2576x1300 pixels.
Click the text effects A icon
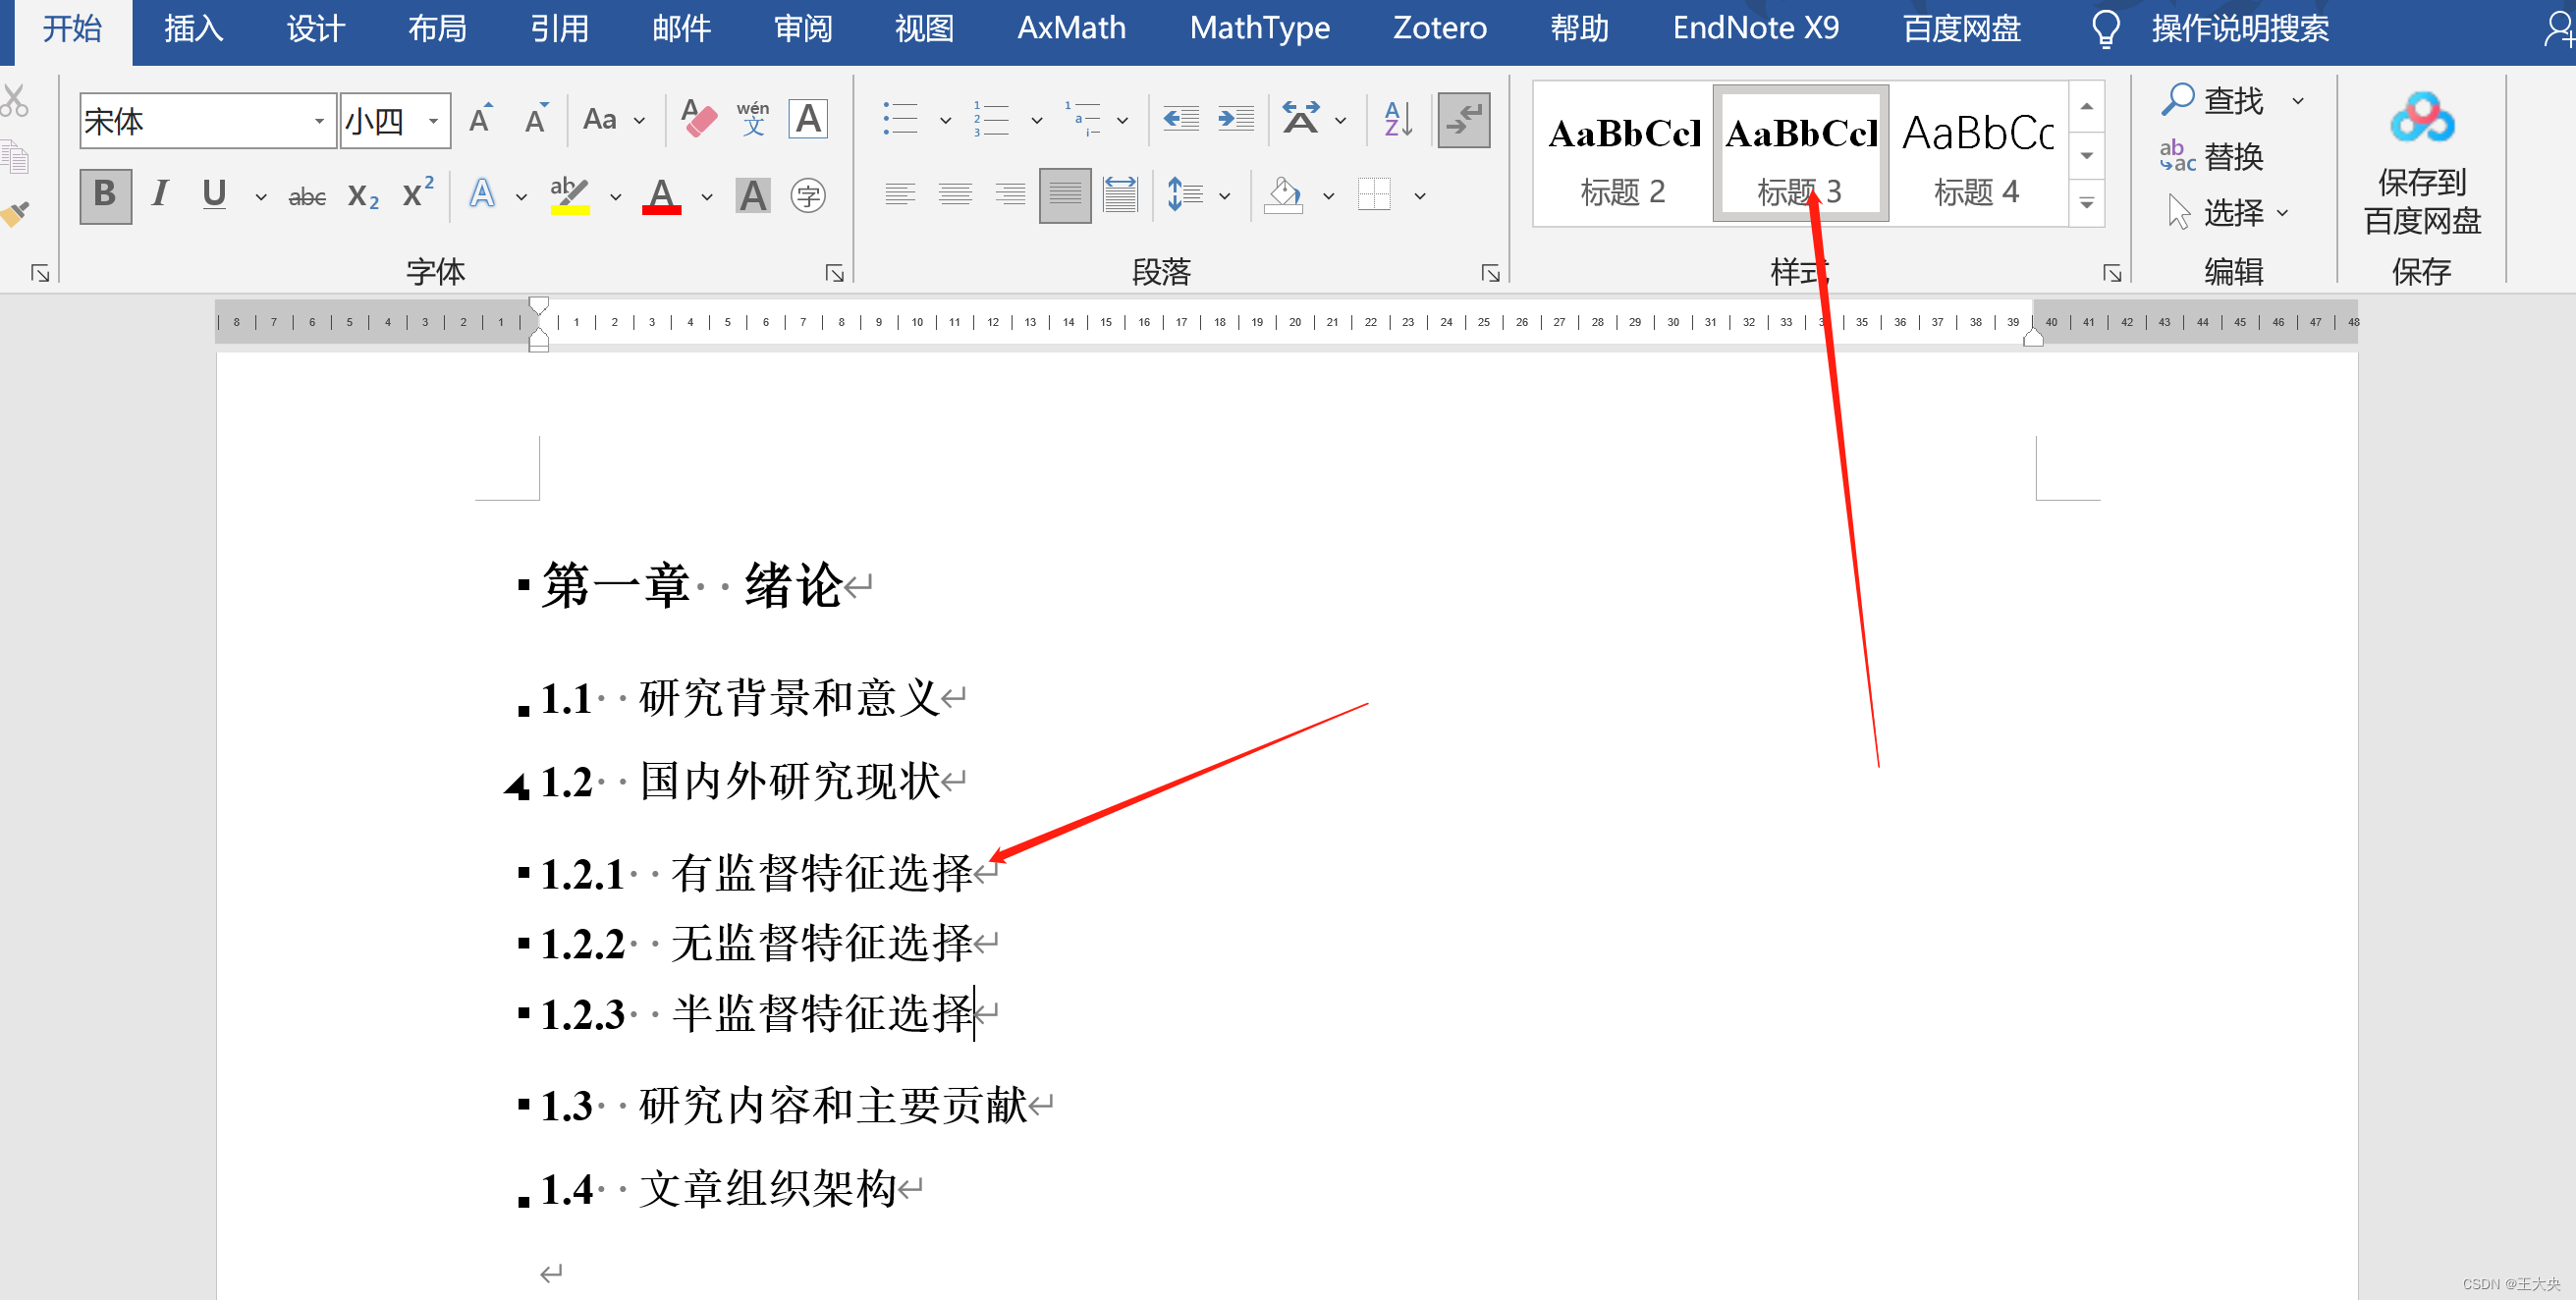tap(483, 194)
